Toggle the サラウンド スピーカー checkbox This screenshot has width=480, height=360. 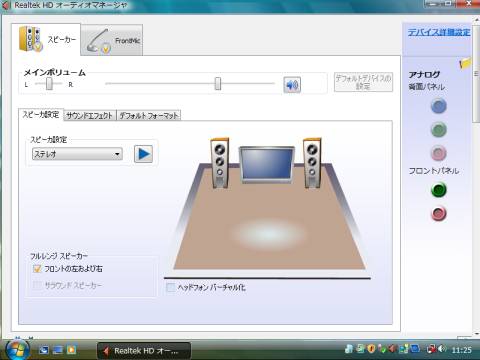(x=37, y=285)
